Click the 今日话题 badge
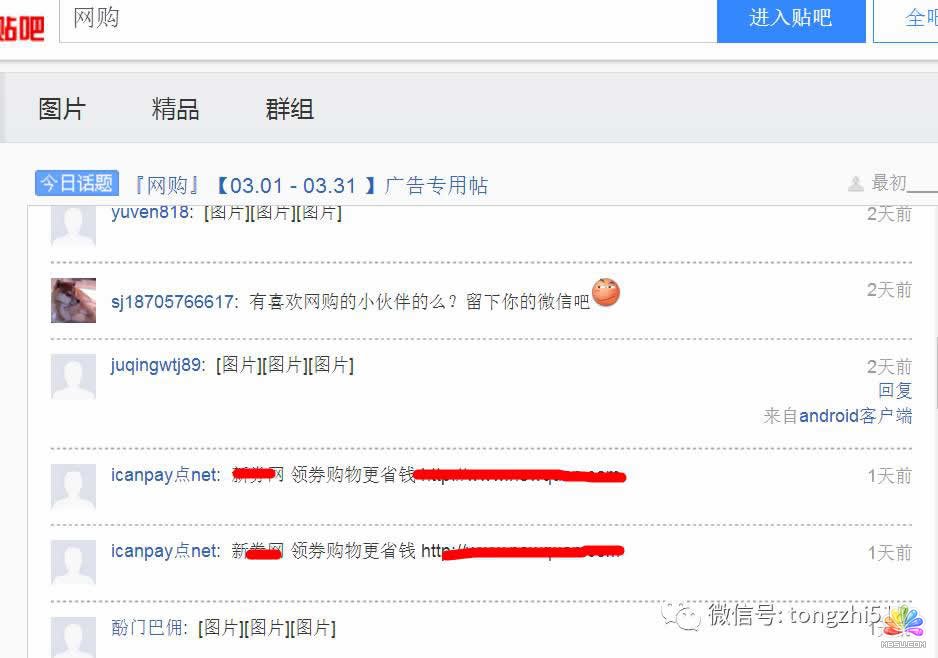 click(77, 183)
